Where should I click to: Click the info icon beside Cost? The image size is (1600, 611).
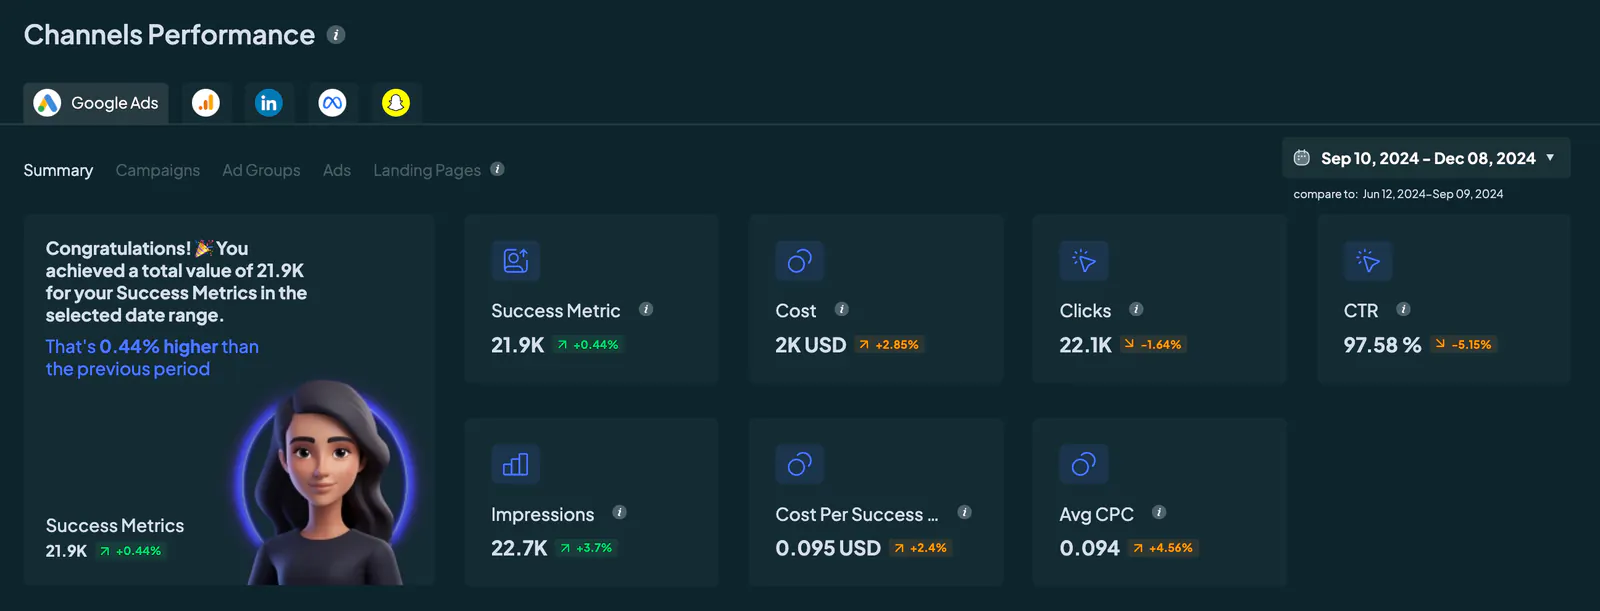coord(842,309)
